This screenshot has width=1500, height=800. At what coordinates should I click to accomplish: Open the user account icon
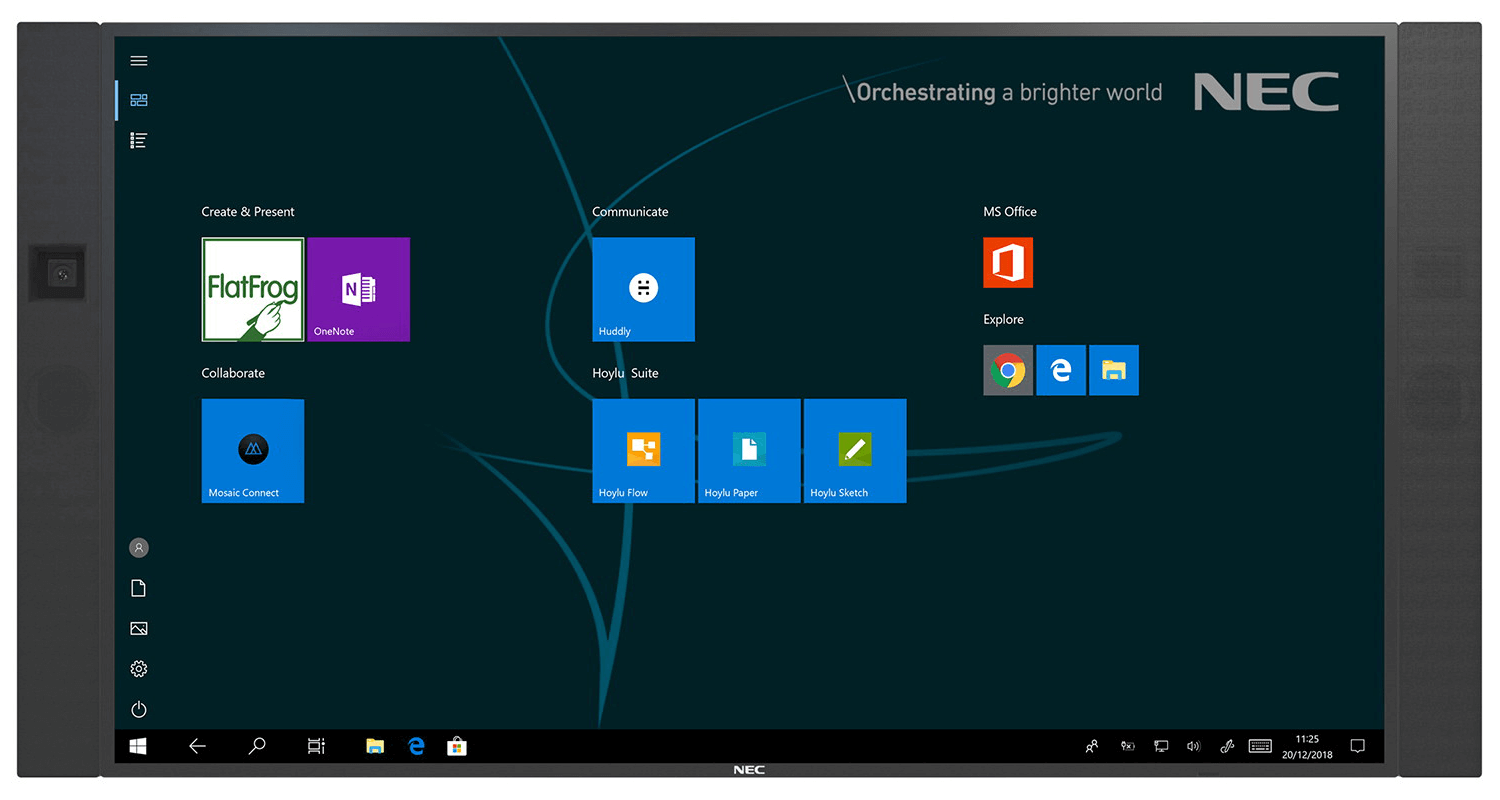click(139, 548)
